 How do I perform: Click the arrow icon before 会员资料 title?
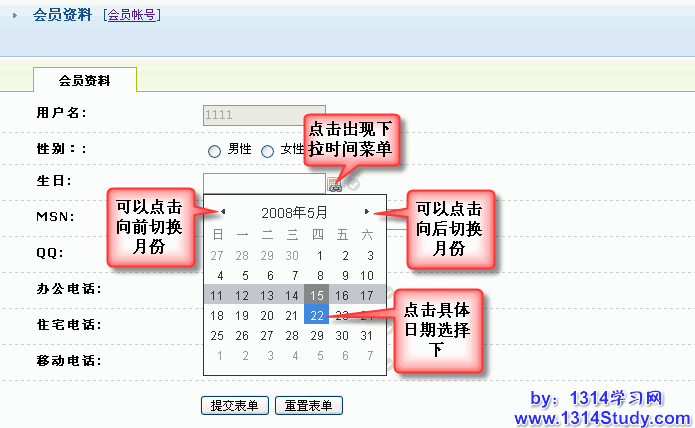tap(13, 16)
